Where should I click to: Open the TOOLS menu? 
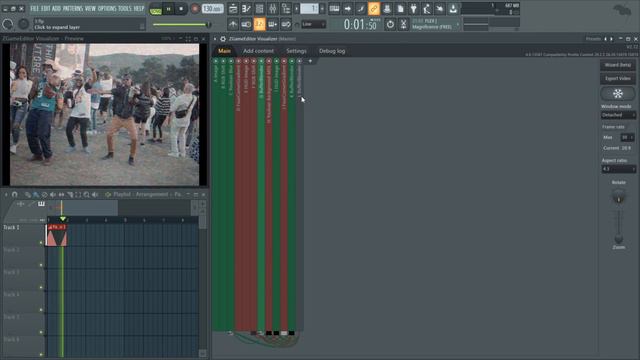click(x=125, y=9)
